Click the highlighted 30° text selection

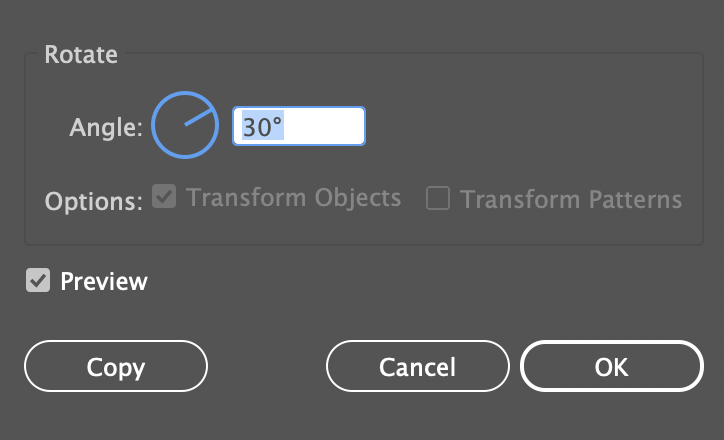[260, 127]
